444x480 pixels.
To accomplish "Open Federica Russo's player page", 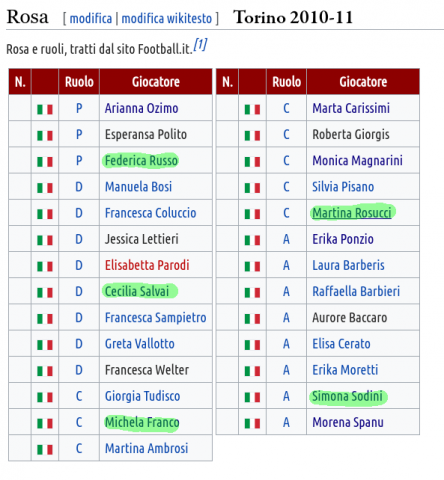I will pyautogui.click(x=141, y=161).
